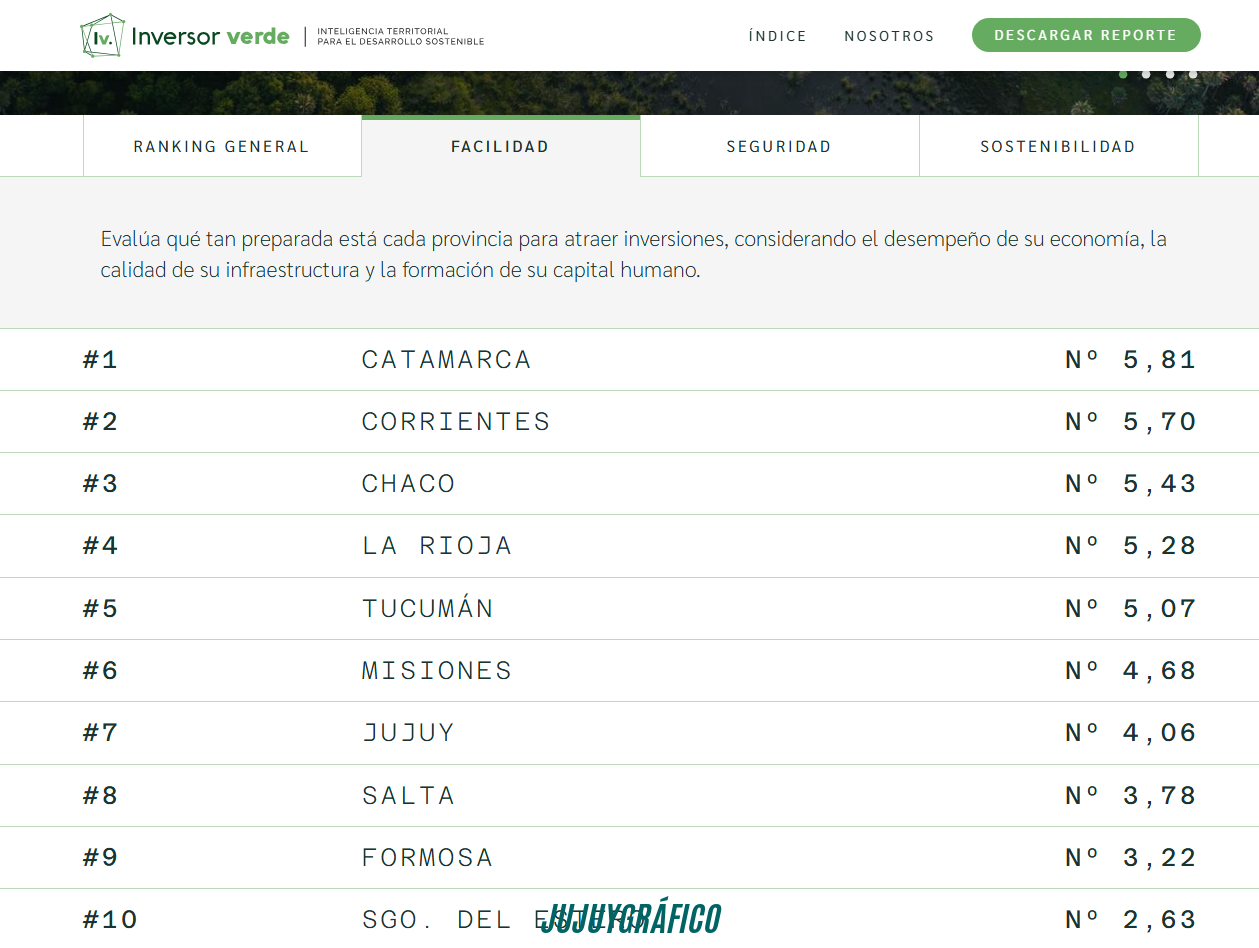Click rank number #10

[110, 919]
